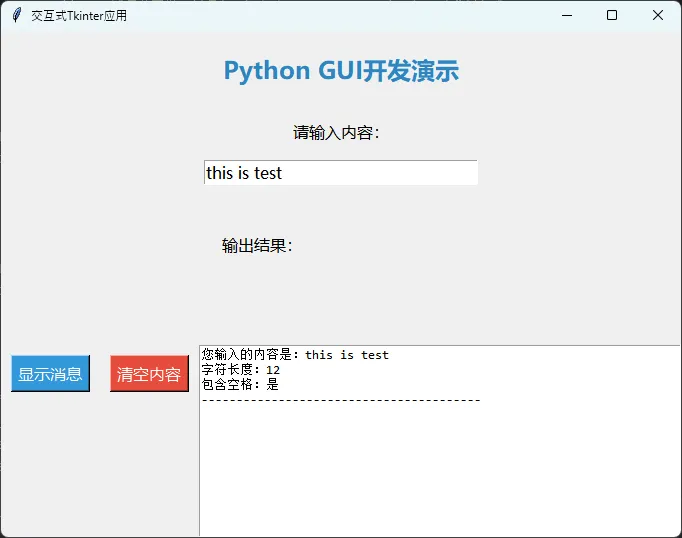
Task: Click the word "this" in the entry box
Action: point(219,173)
